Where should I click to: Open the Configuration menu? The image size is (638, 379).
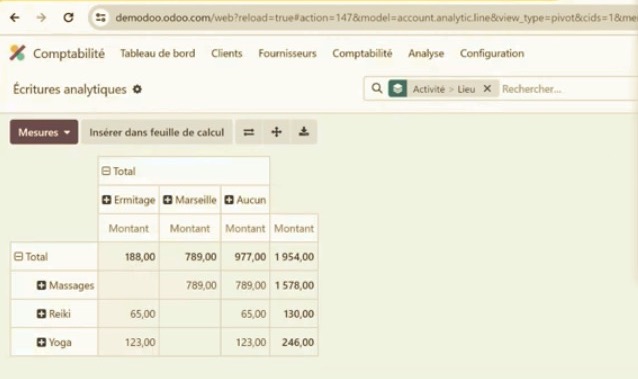[x=492, y=53]
